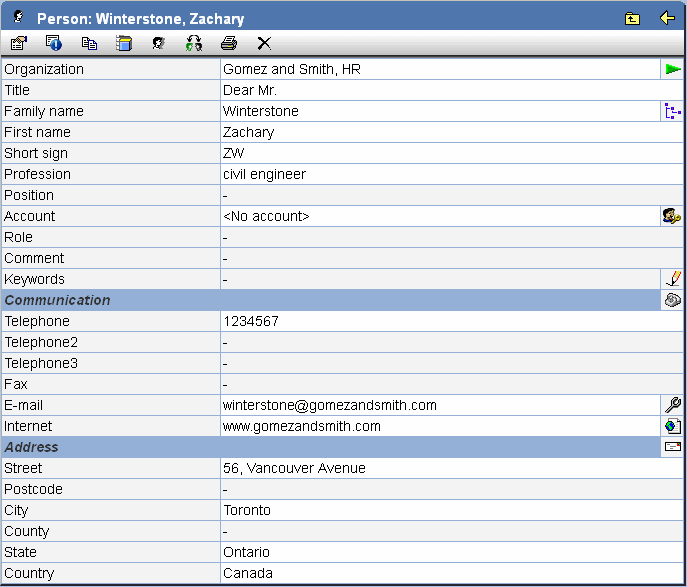Edit keywords with the pencil icon

pos(673,279)
